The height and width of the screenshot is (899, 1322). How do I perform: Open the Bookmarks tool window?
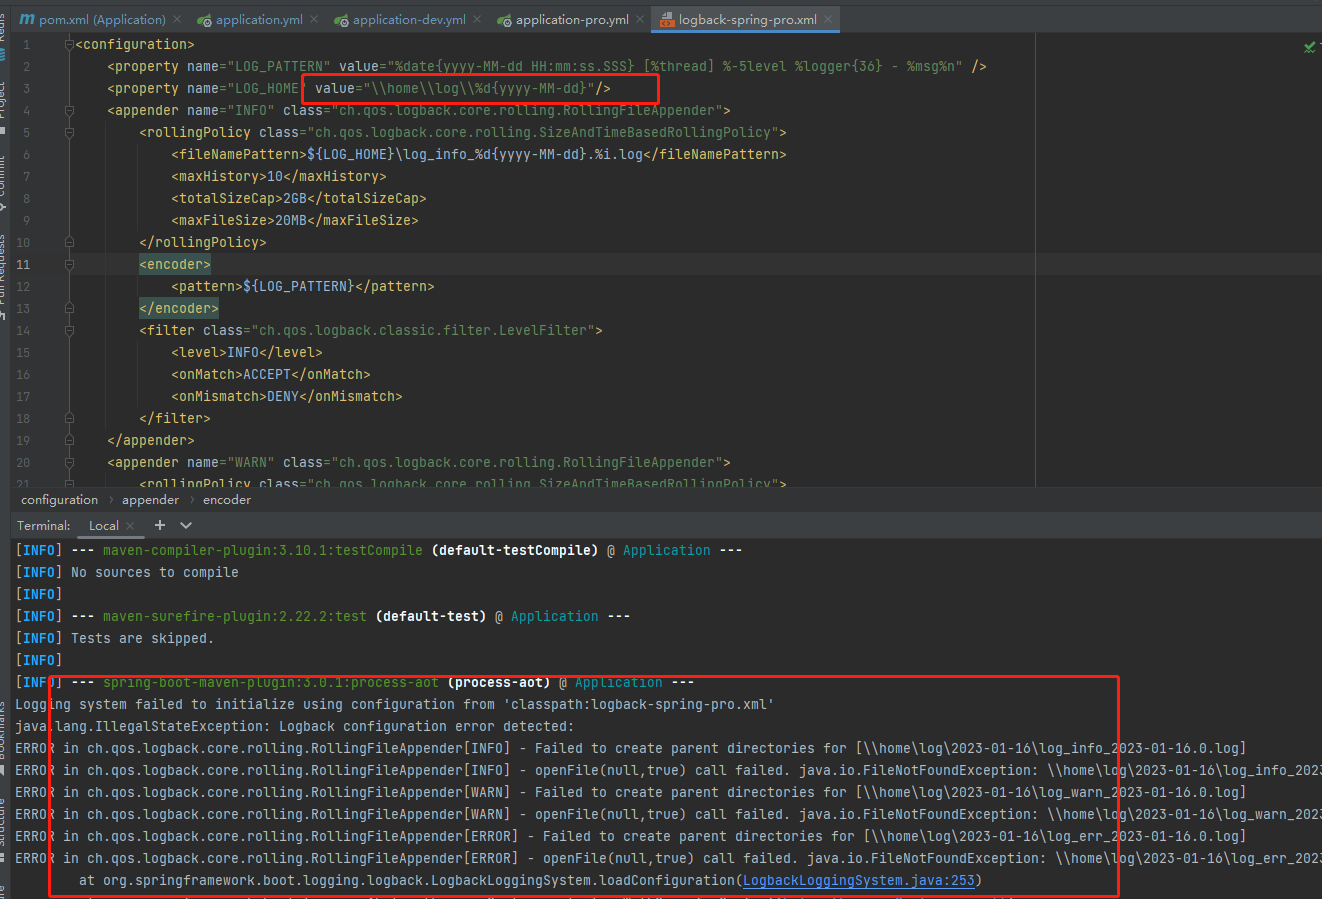[x=3, y=735]
